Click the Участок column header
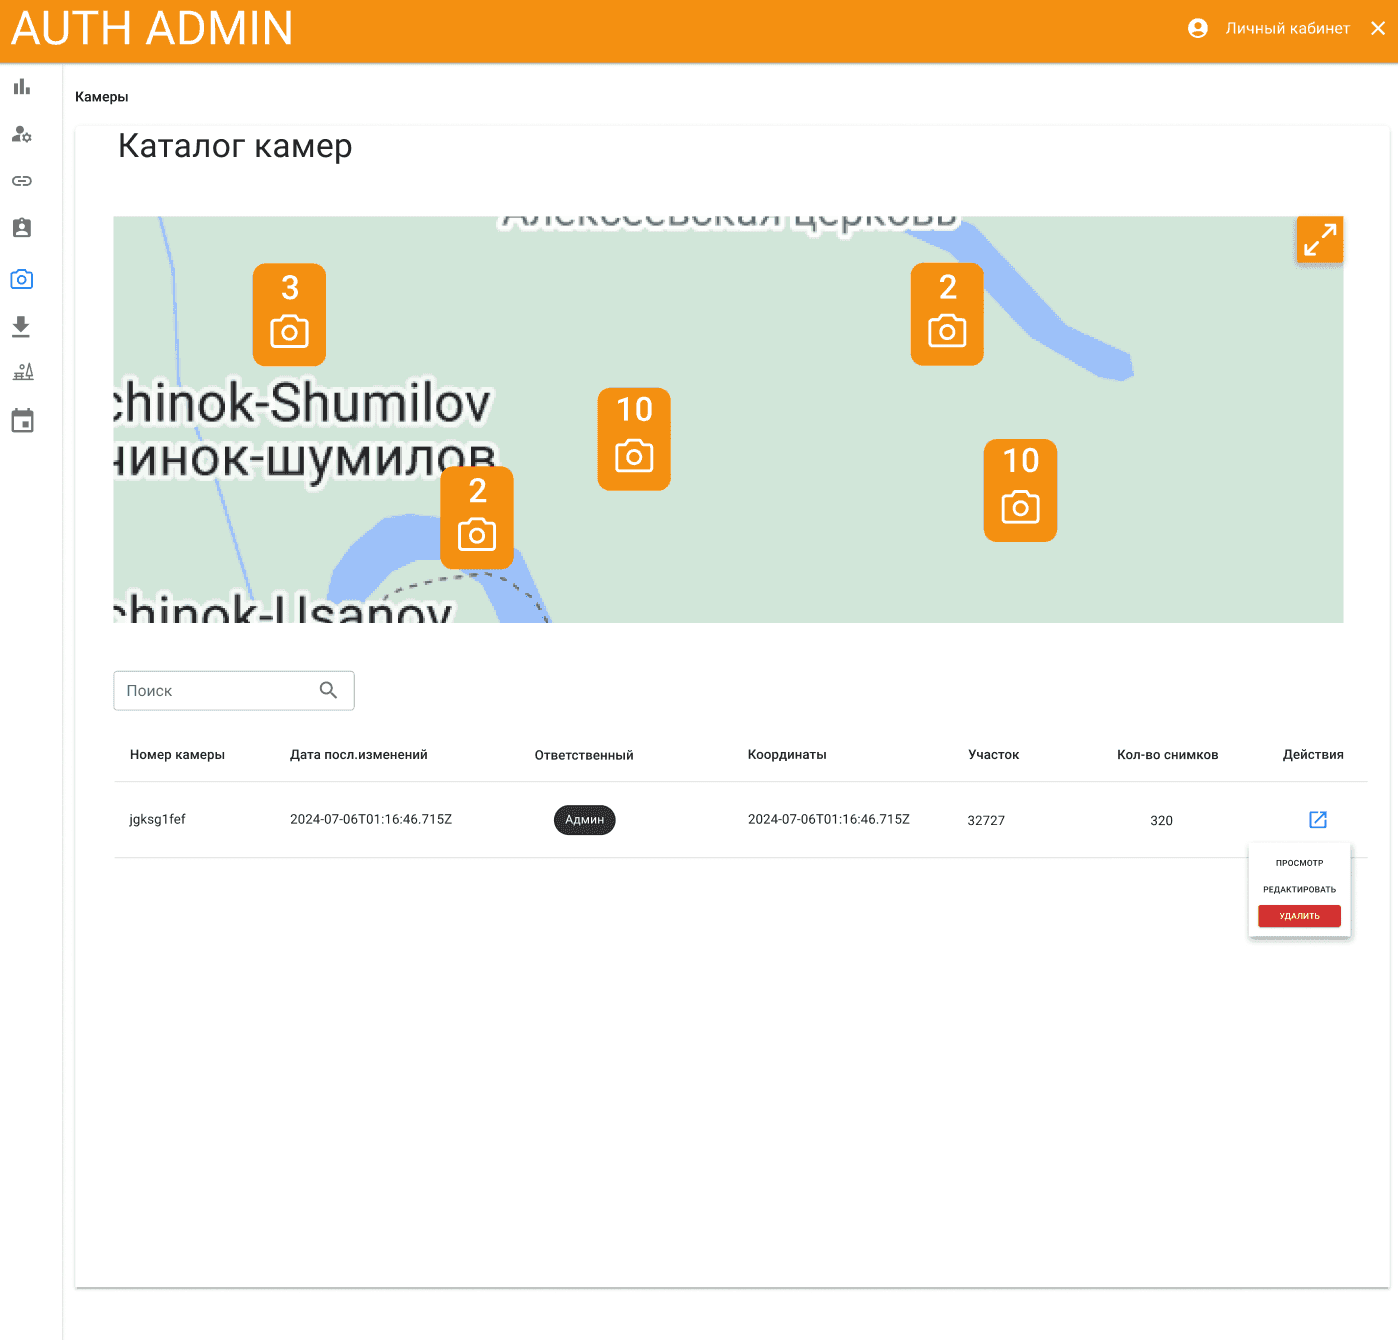The width and height of the screenshot is (1398, 1340). 994,755
